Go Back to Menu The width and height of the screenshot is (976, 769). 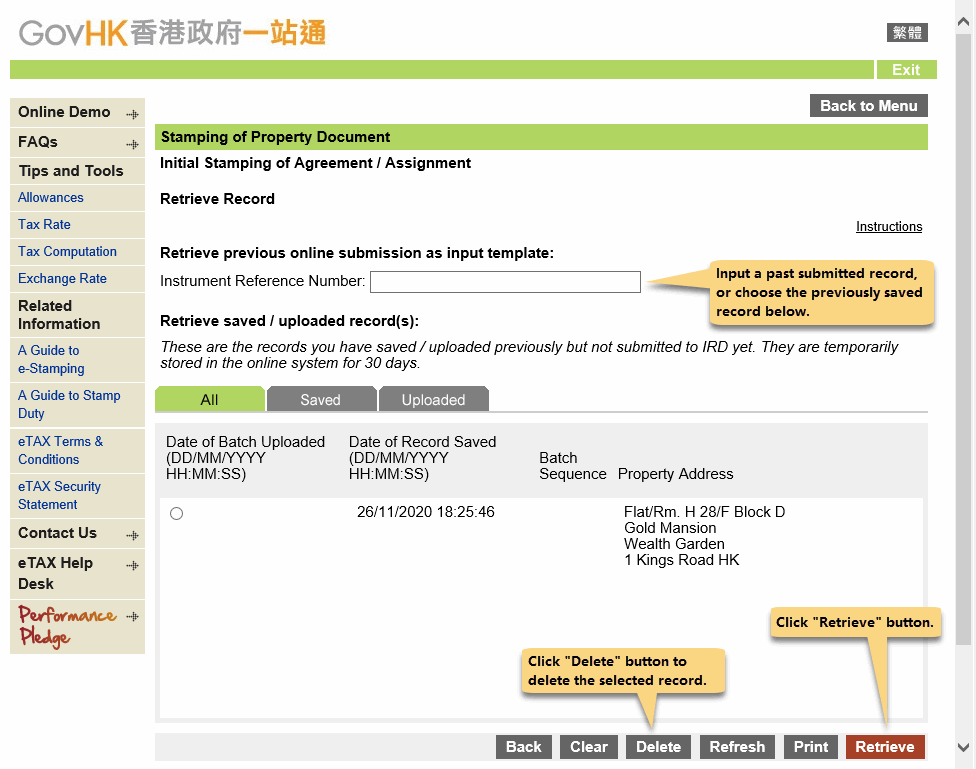[x=868, y=106]
